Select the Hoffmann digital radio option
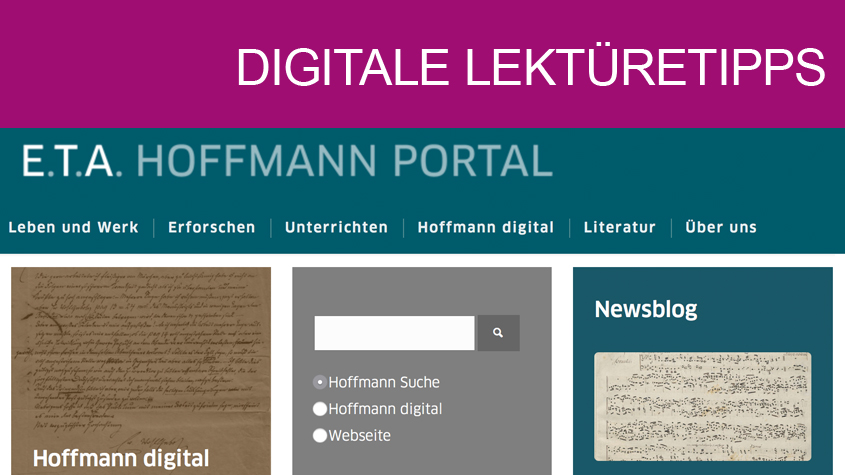The width and height of the screenshot is (845, 475). coord(320,409)
